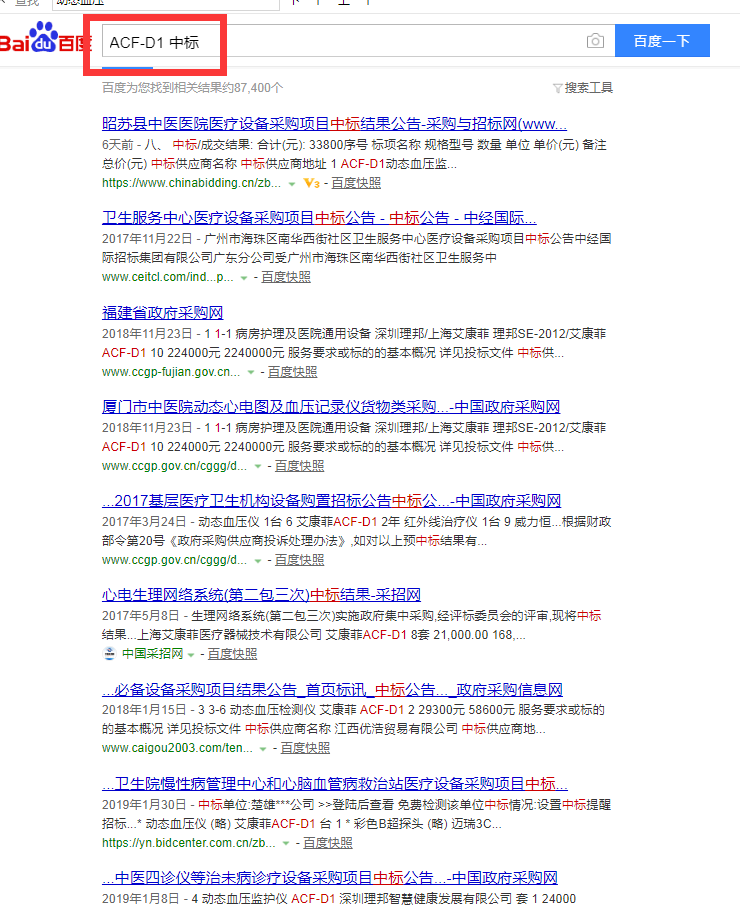The height and width of the screenshot is (907, 740).
Task: Open the 厦门市中医院动态心电图 result
Action: pos(331,407)
